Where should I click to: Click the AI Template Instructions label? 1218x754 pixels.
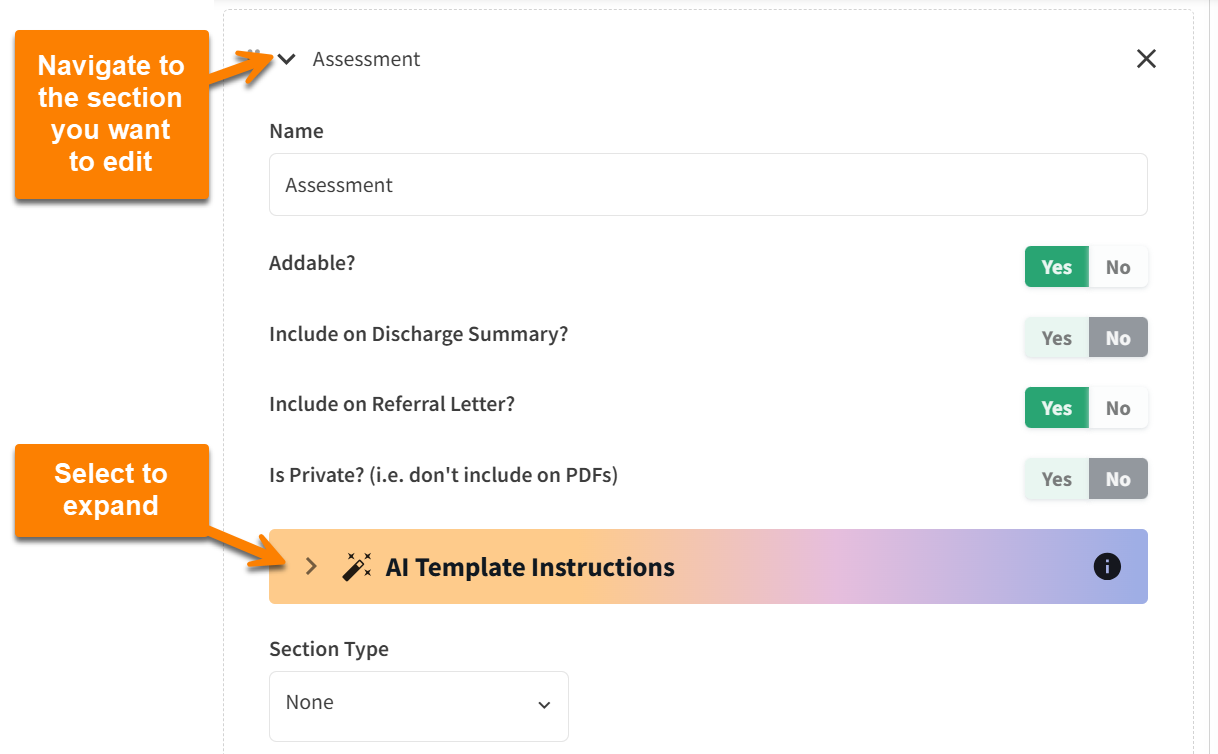click(x=529, y=566)
